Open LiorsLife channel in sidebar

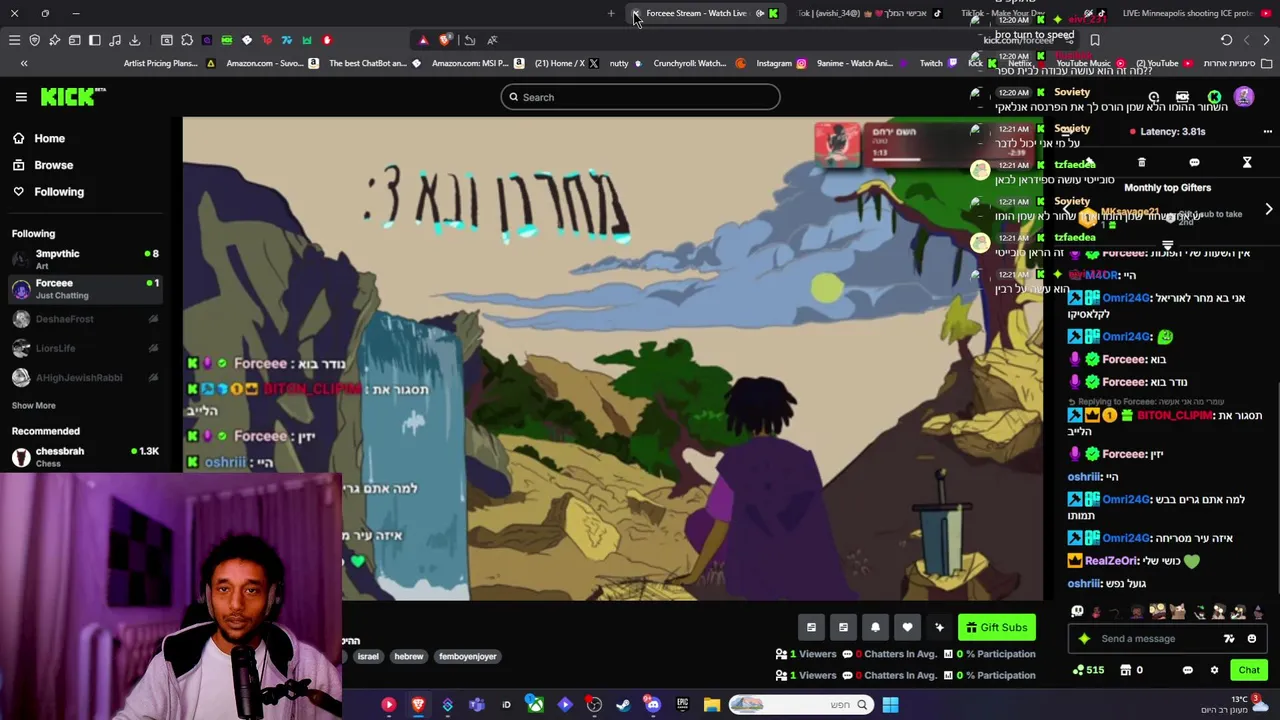[x=86, y=348]
